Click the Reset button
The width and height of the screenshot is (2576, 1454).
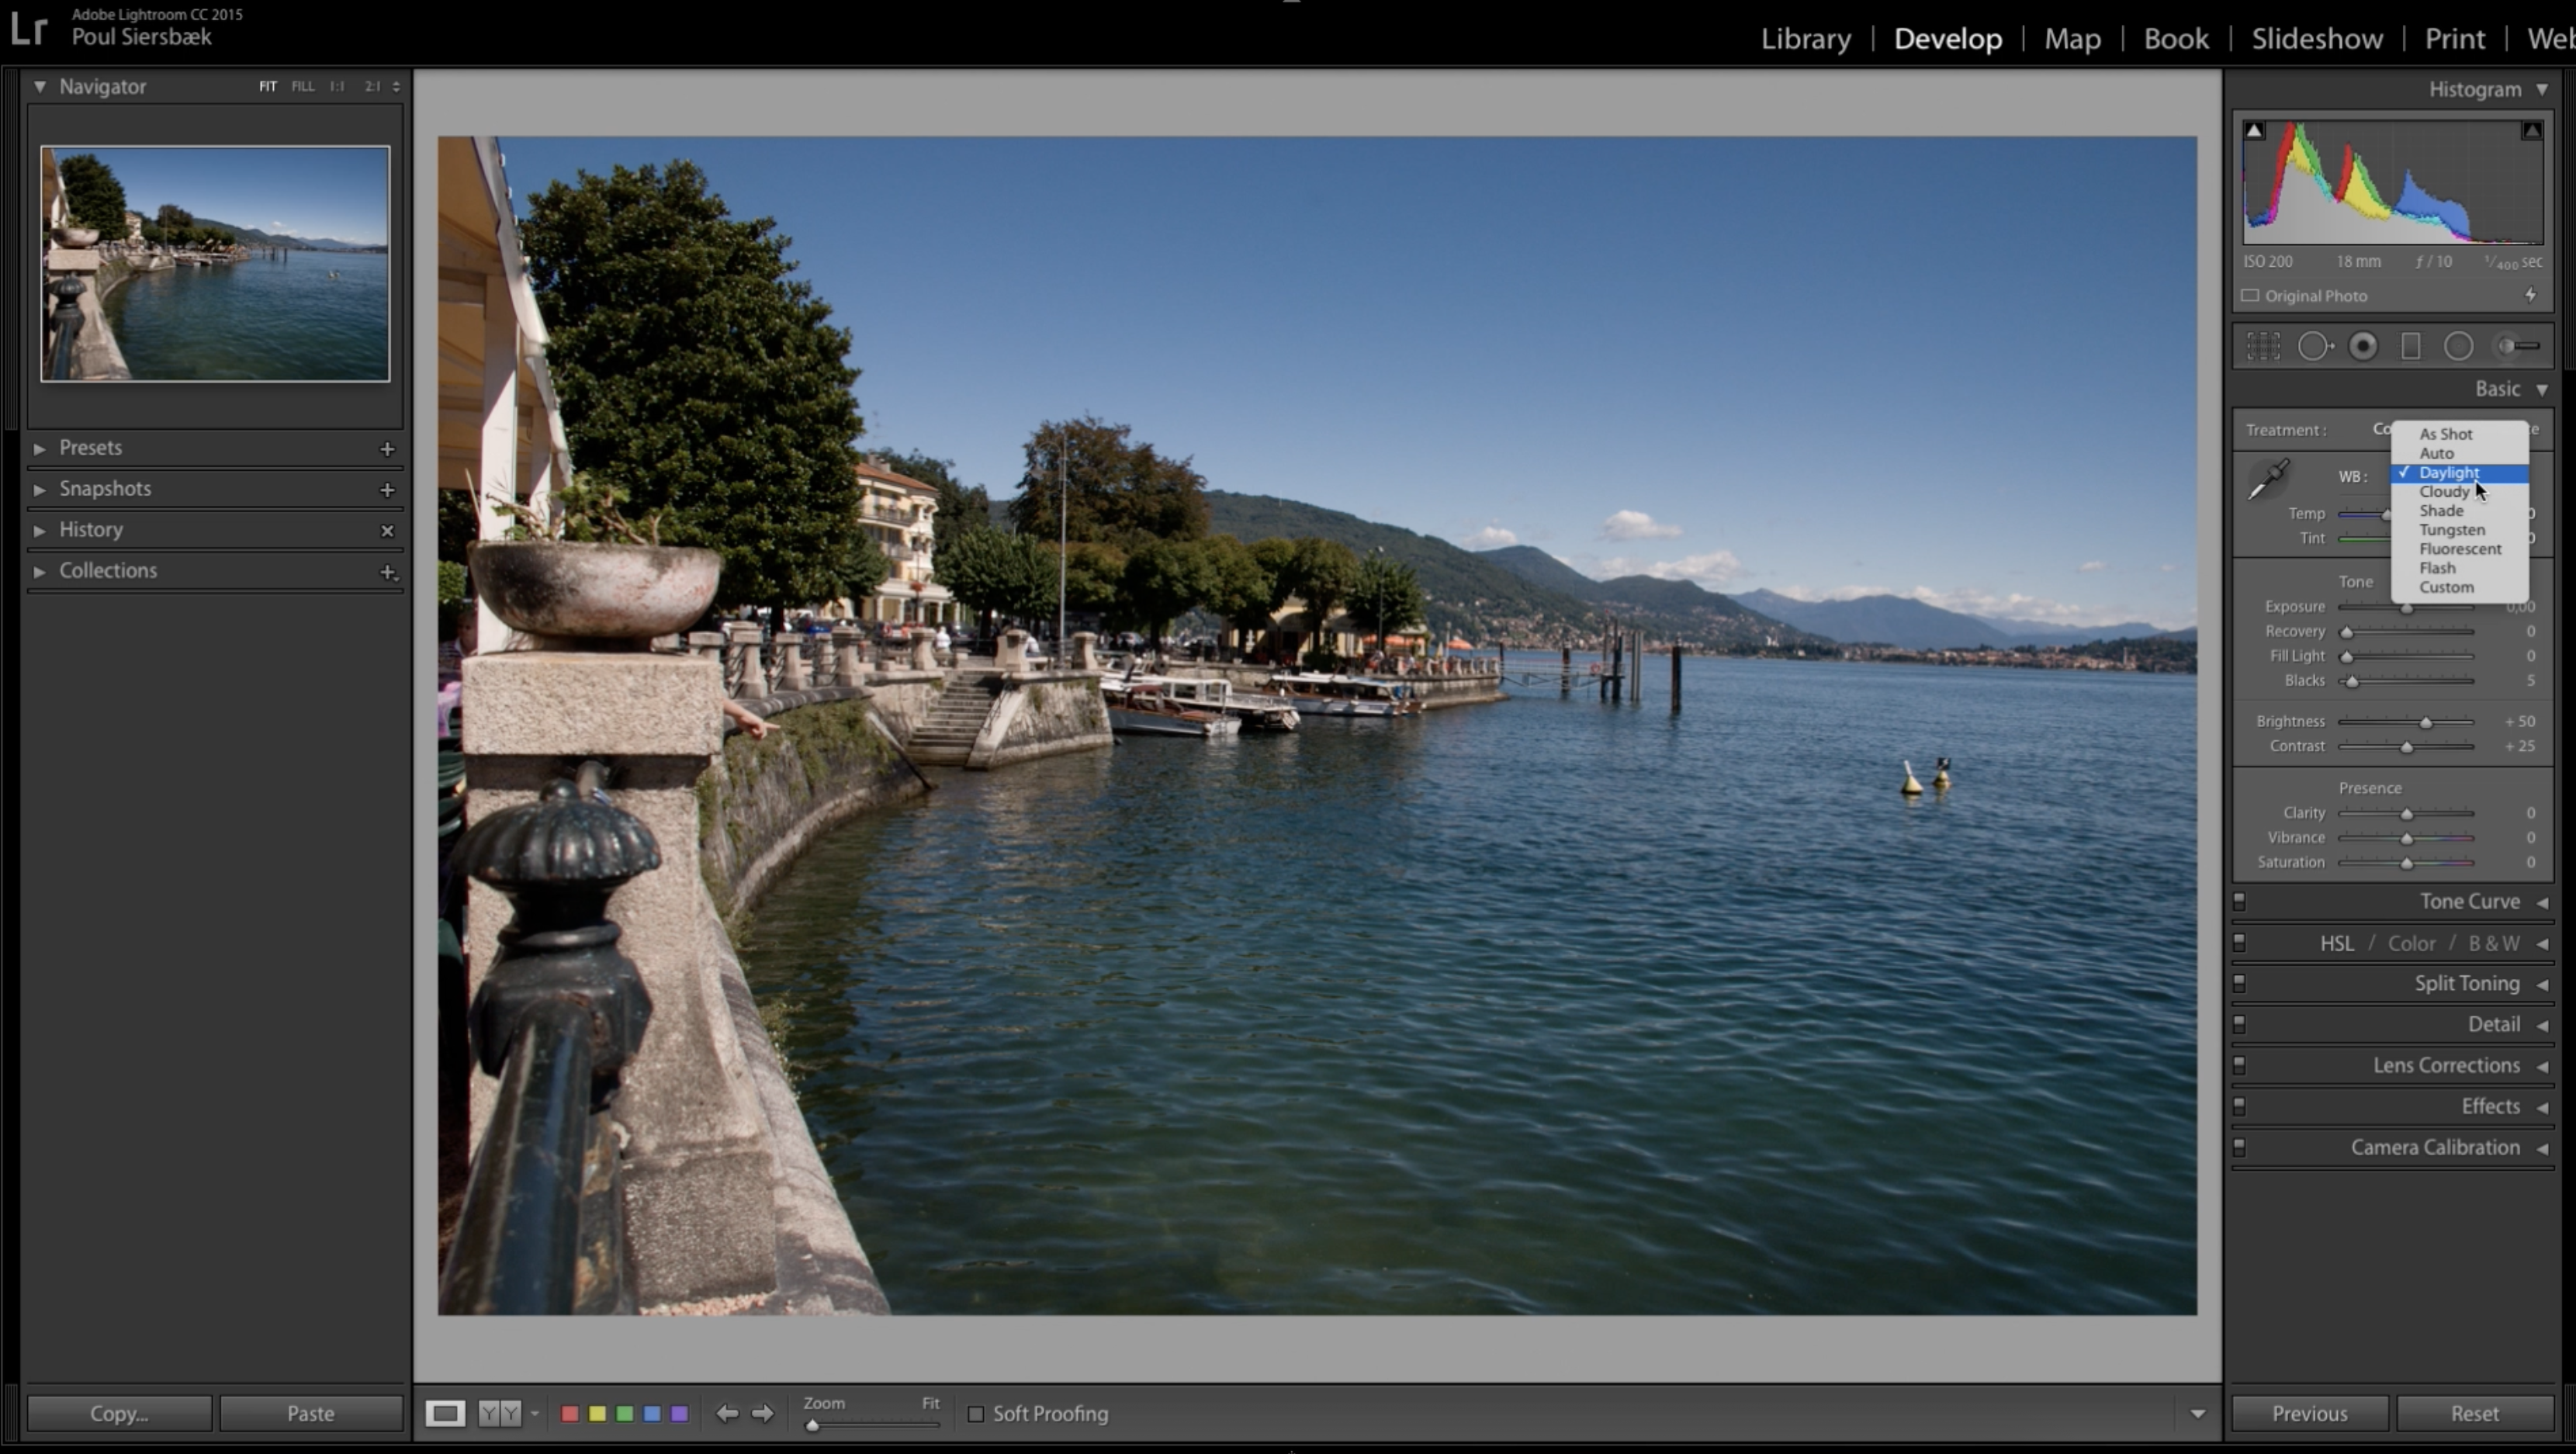point(2474,1413)
